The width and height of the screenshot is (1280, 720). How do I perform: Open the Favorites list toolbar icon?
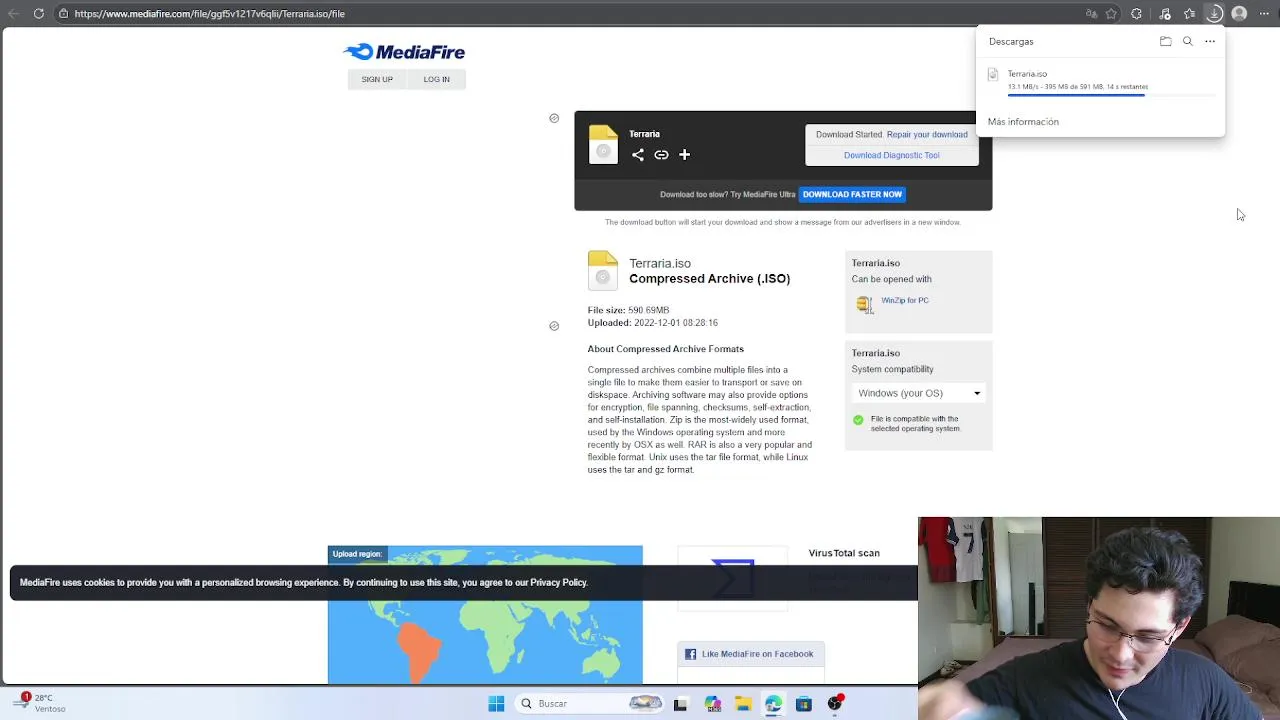tap(1189, 13)
